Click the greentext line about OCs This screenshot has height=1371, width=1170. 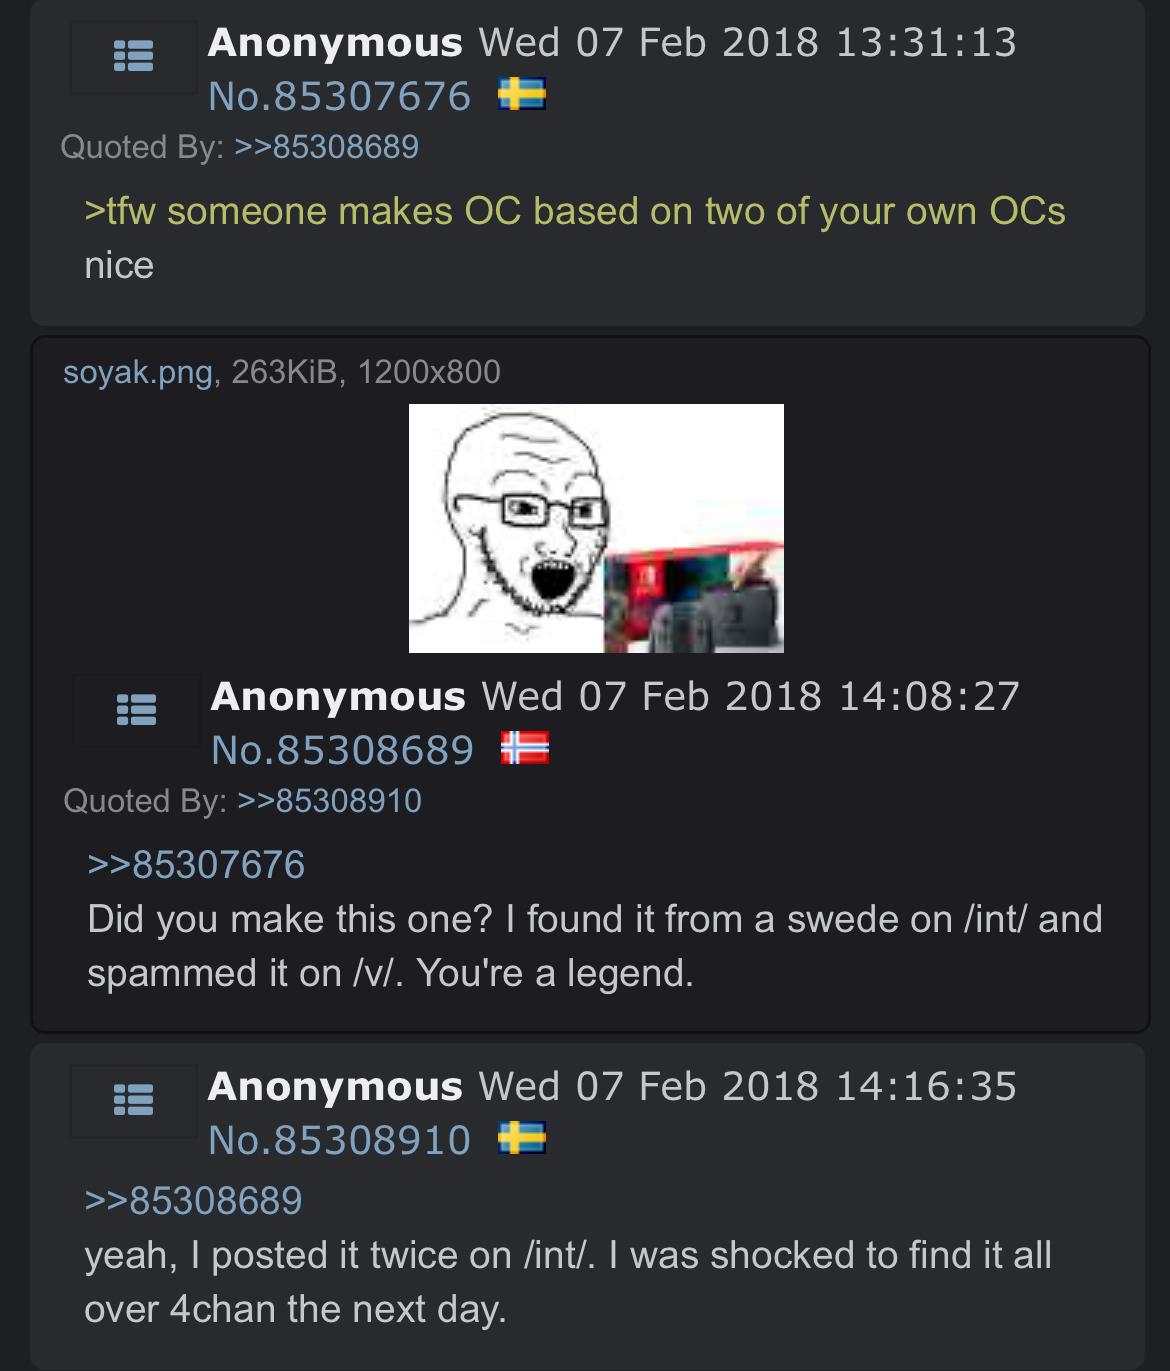click(x=575, y=212)
